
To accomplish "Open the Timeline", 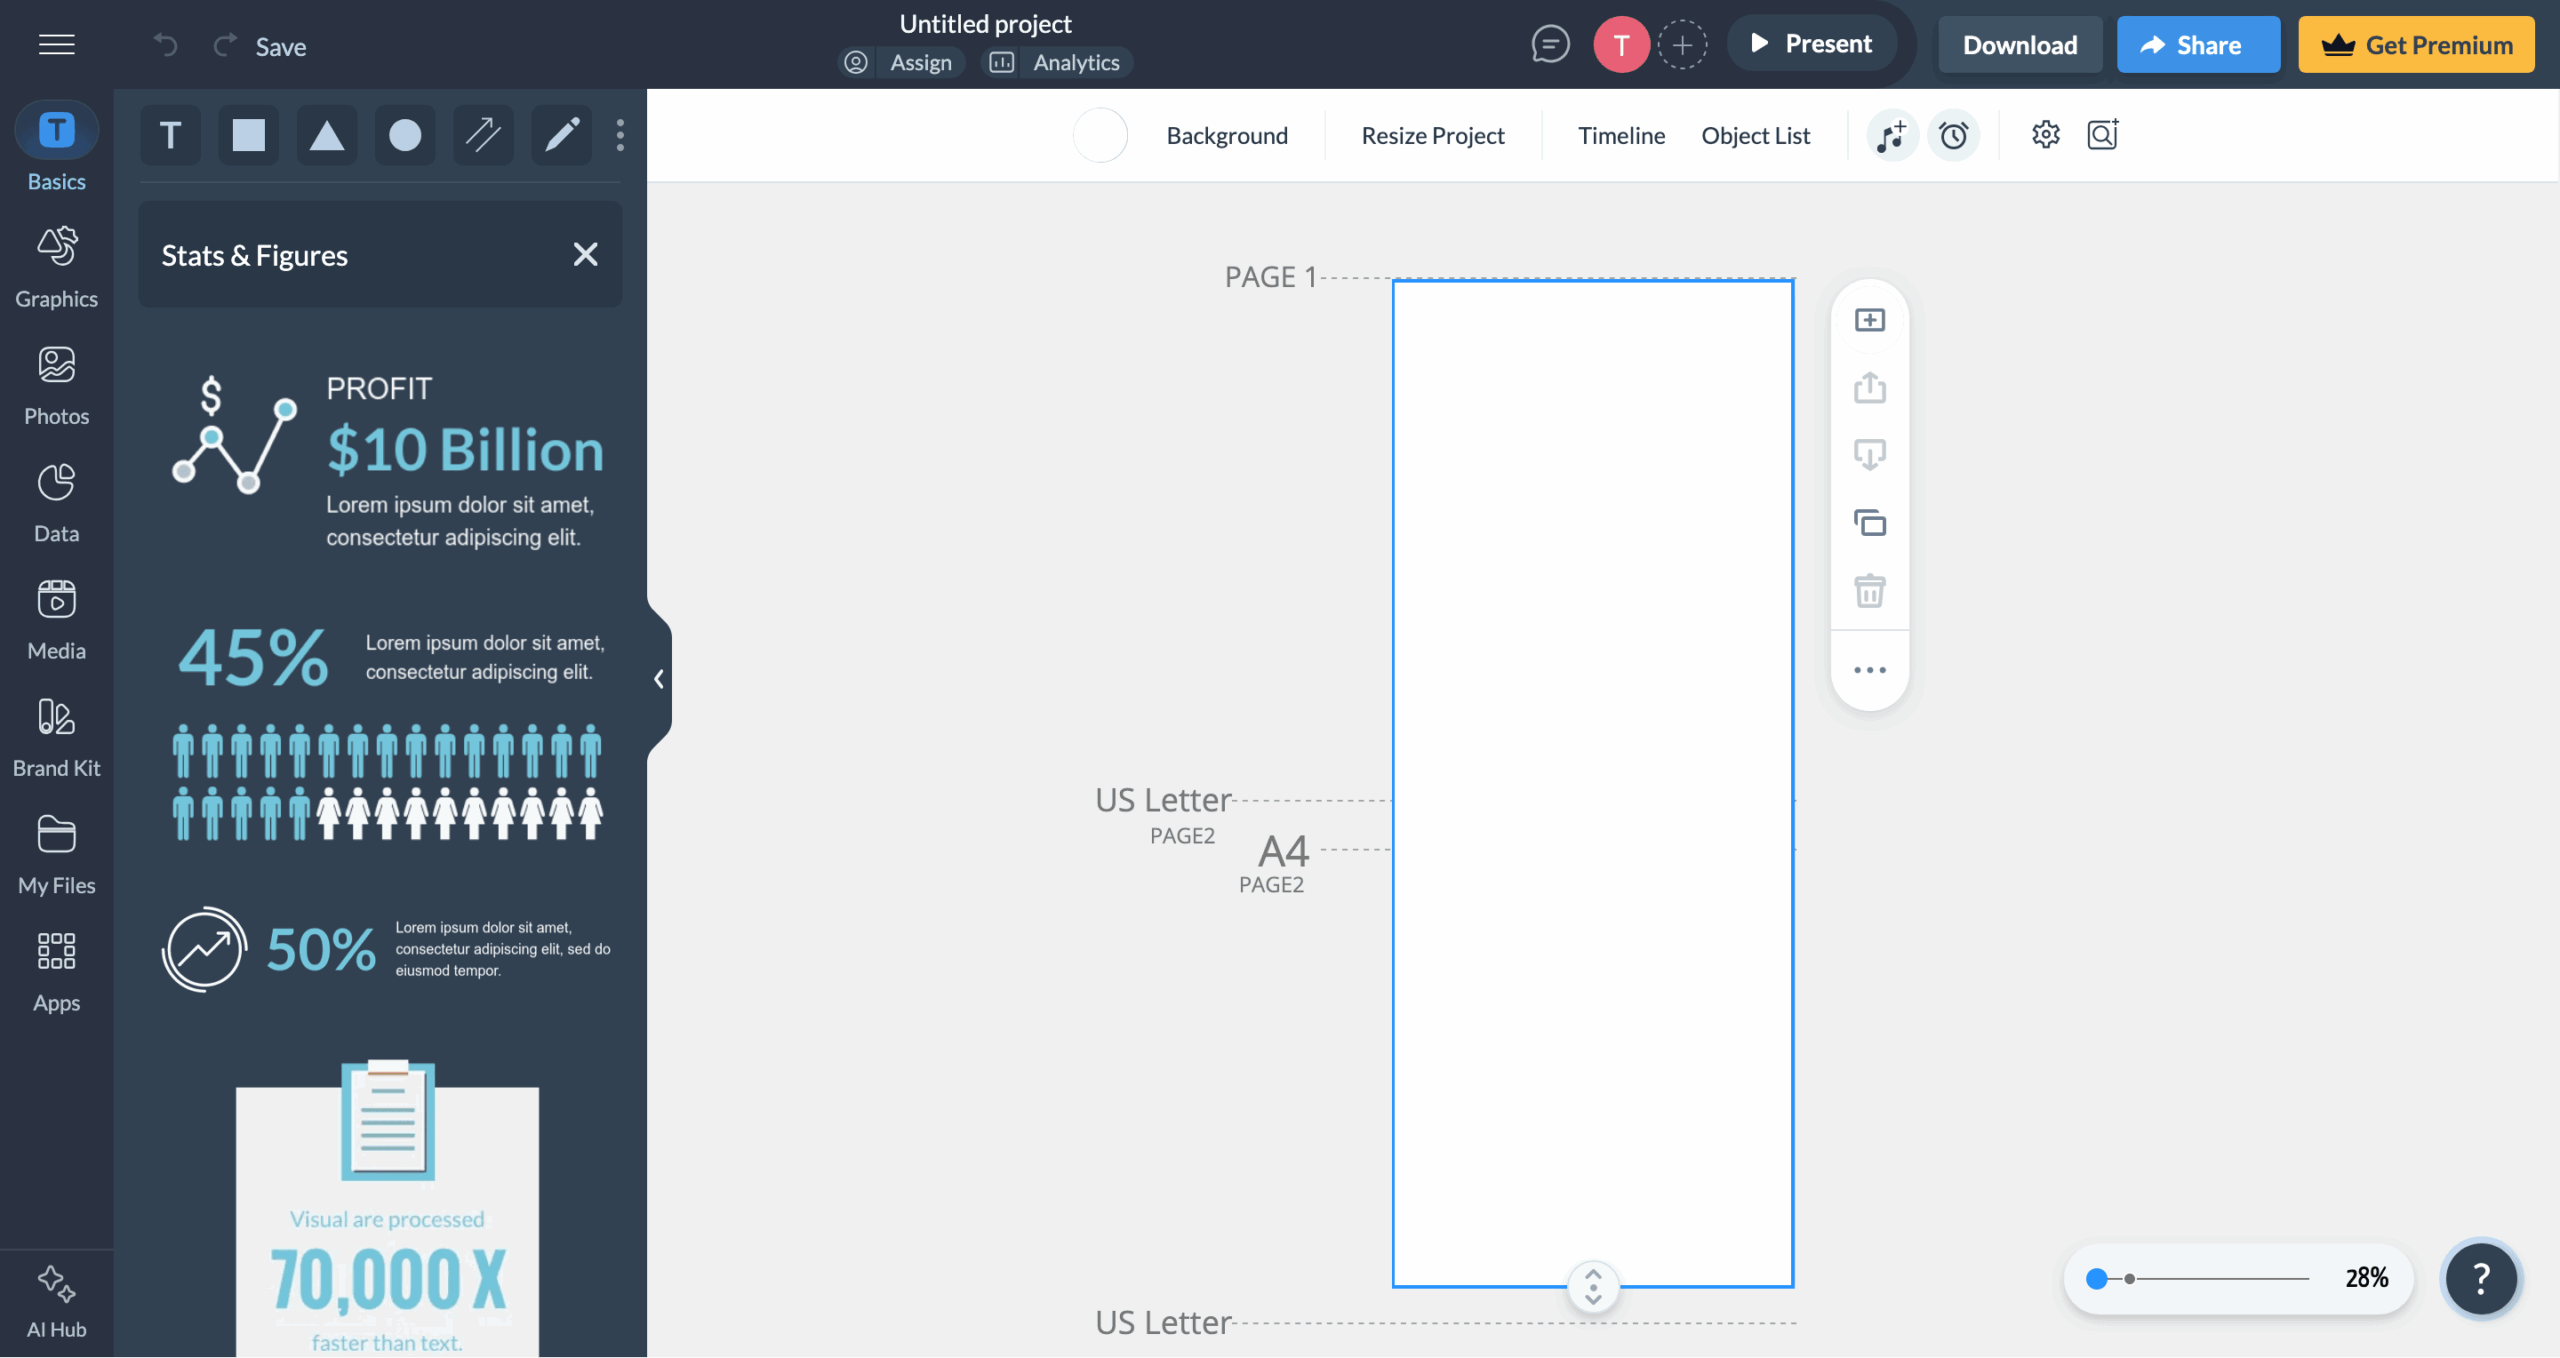I will [x=1621, y=135].
